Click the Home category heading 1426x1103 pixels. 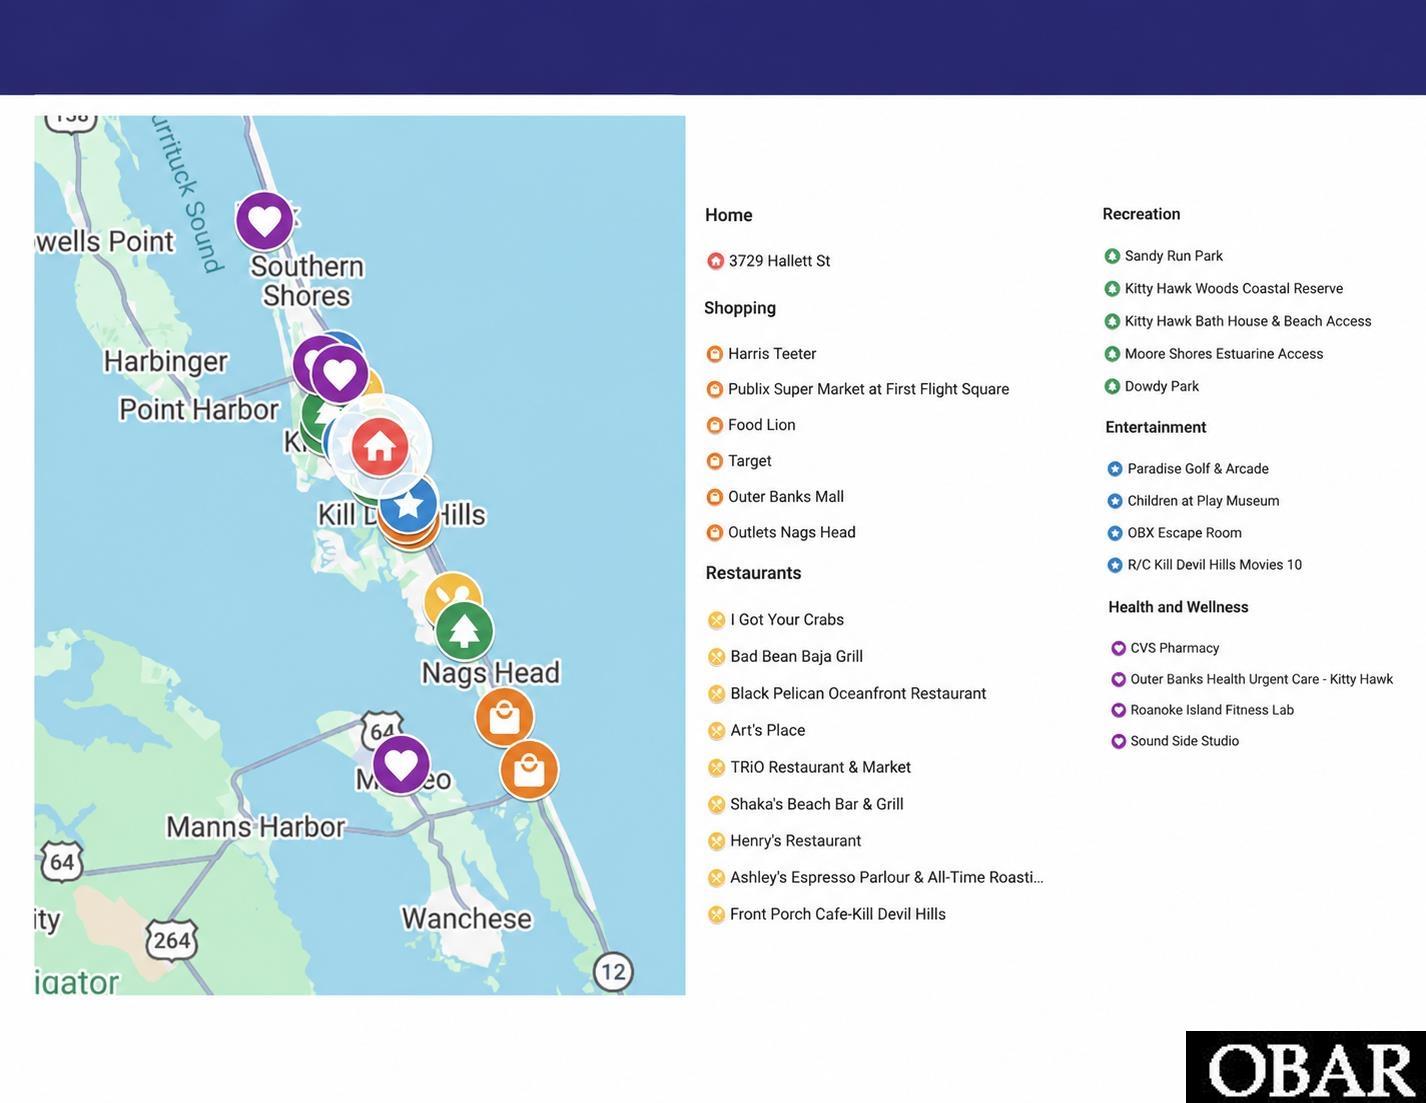tap(728, 215)
